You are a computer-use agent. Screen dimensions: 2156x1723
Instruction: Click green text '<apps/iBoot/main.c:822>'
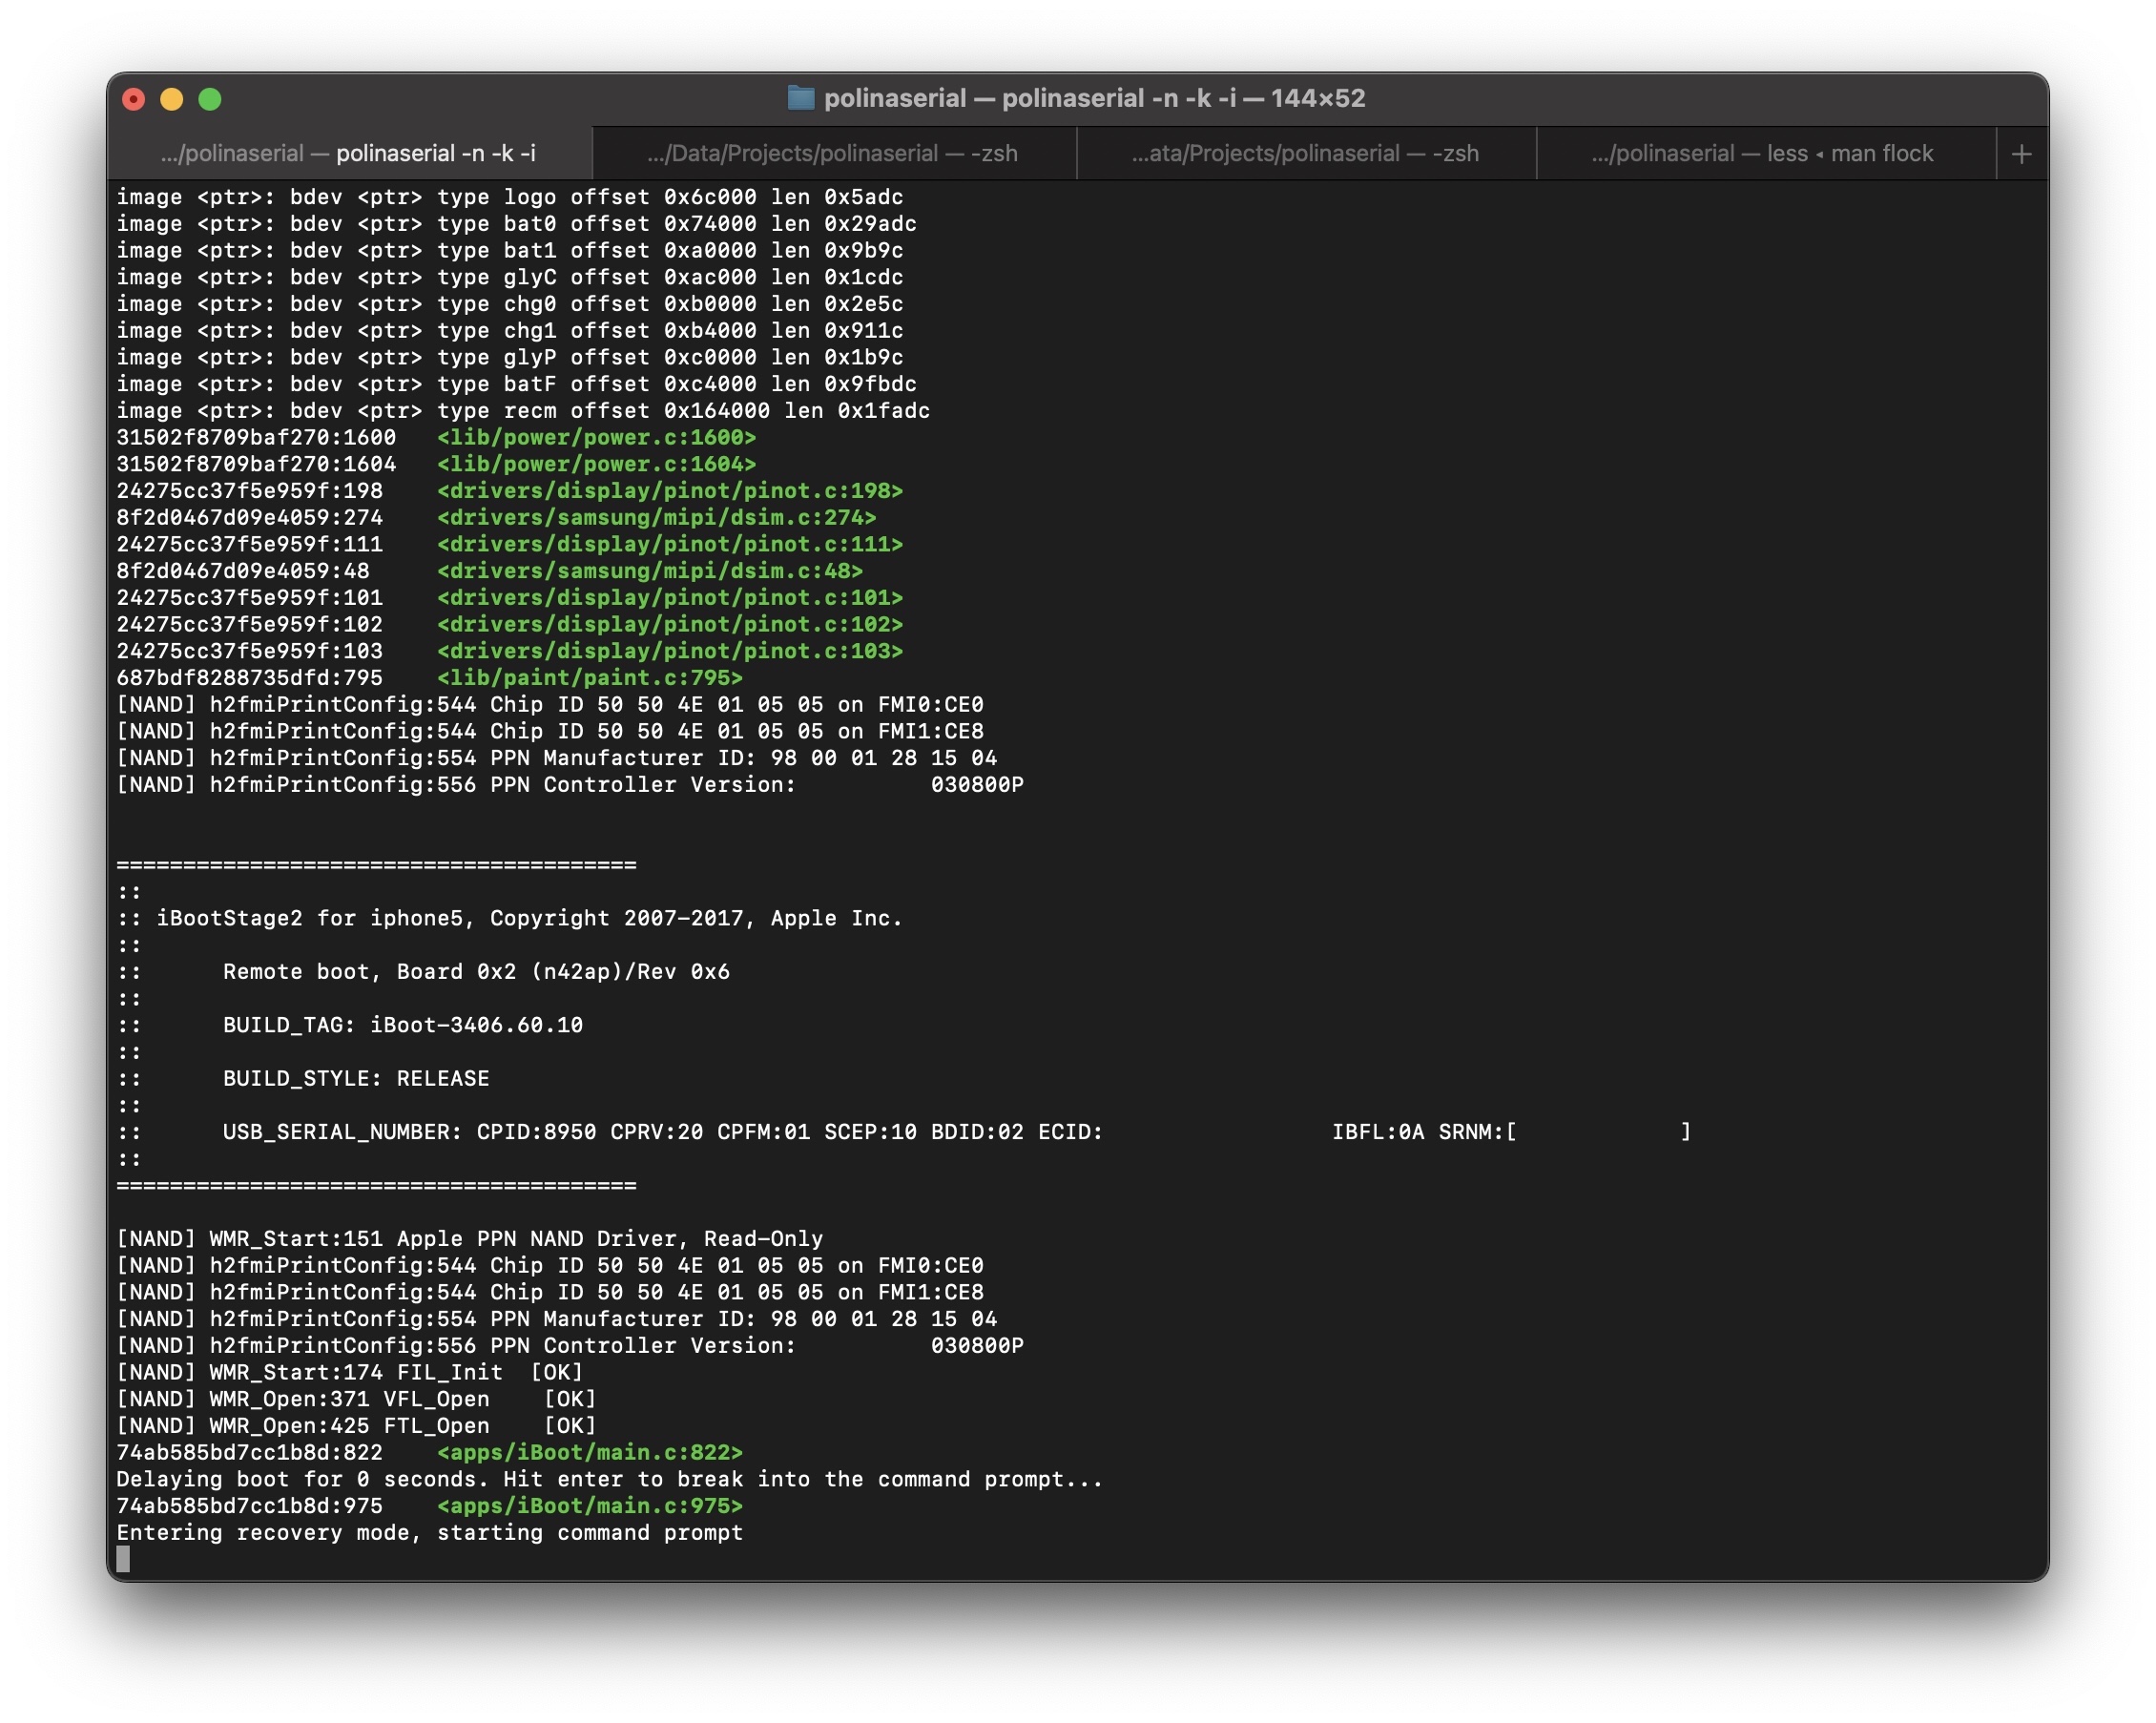(x=589, y=1452)
